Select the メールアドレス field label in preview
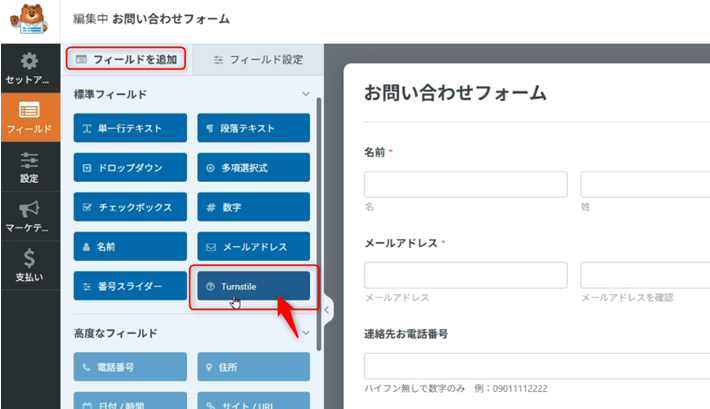The height and width of the screenshot is (409, 710). coord(401,243)
